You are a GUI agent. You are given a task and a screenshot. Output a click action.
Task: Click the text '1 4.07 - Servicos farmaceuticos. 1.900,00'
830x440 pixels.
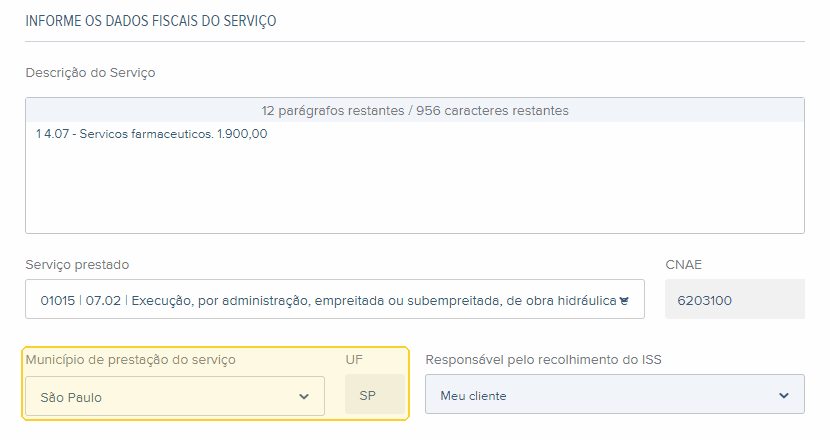(x=151, y=134)
